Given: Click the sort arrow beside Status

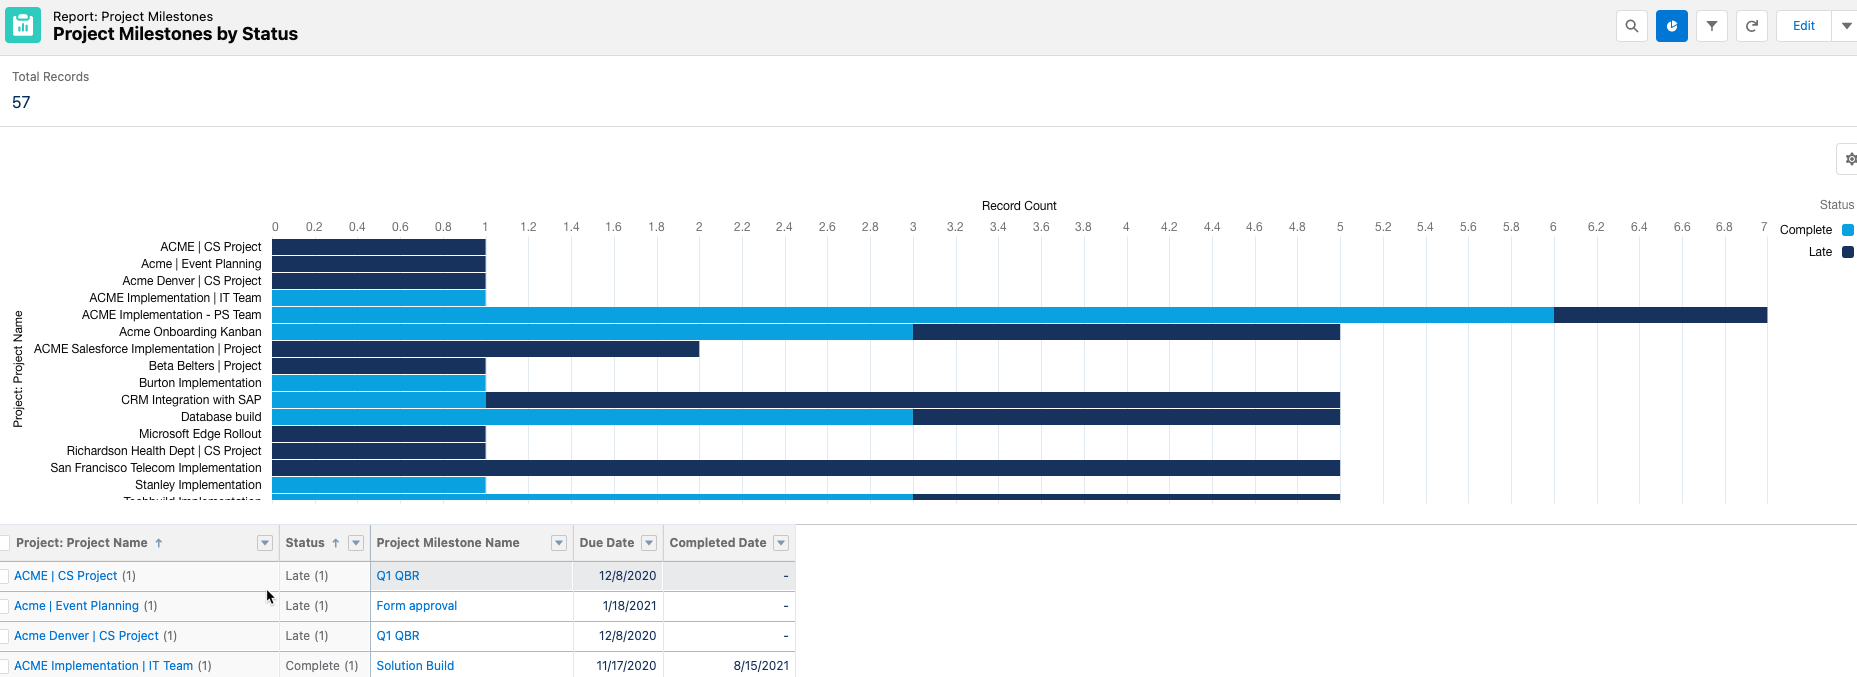Looking at the screenshot, I should [336, 543].
